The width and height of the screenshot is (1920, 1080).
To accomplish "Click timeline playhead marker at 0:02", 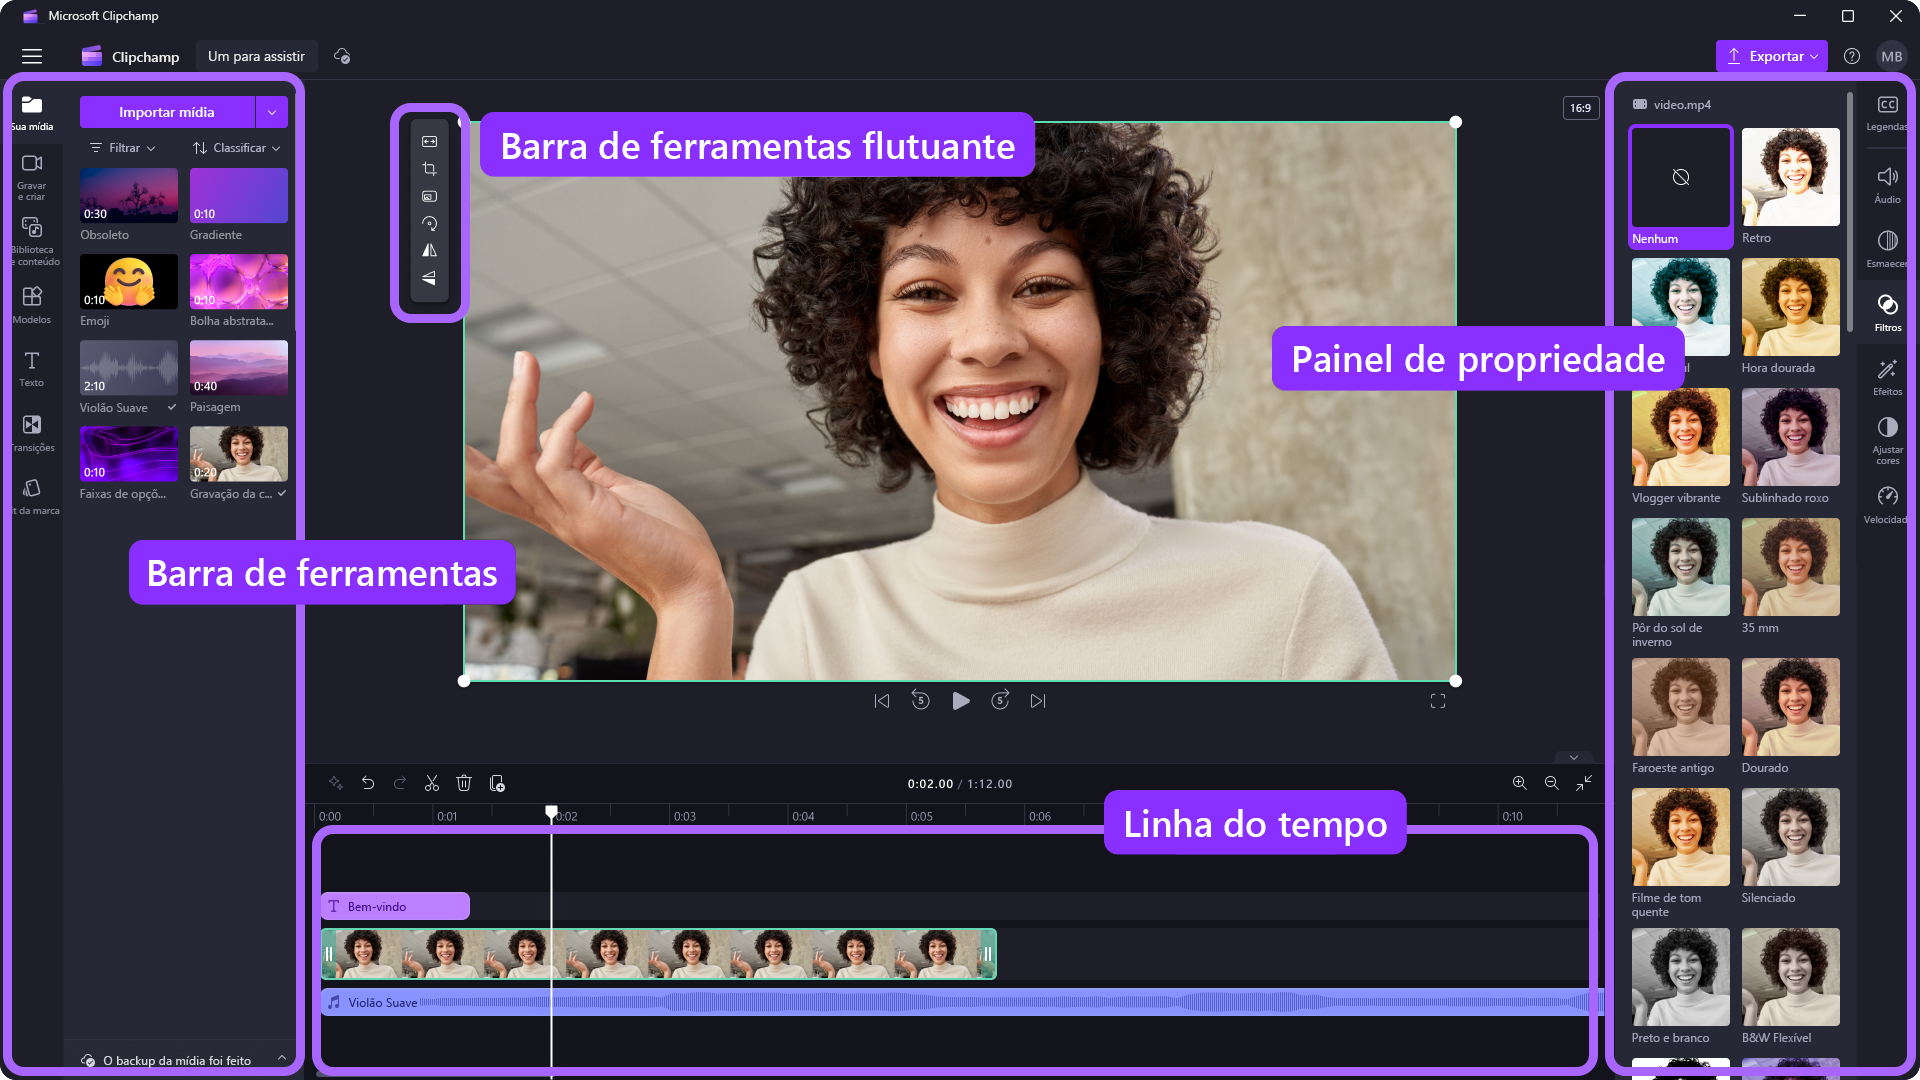I will coord(551,812).
